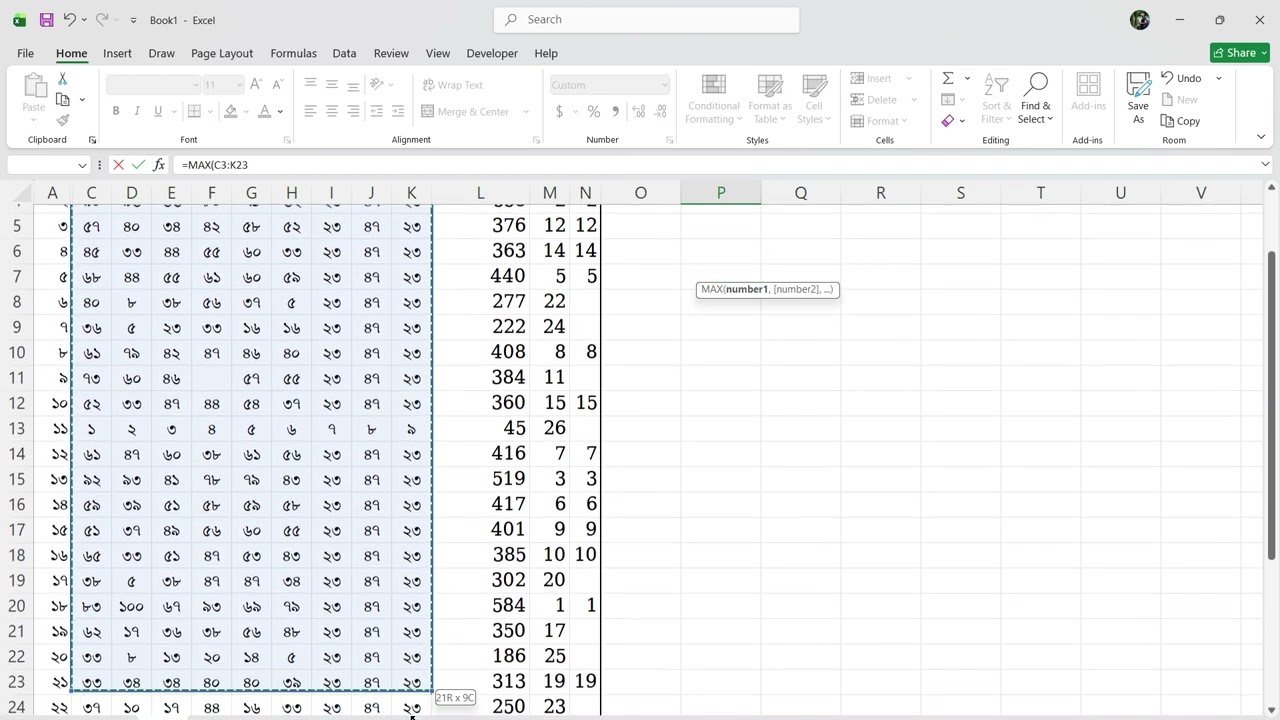Click the Paste clipboard icon
Viewport: 1280px width, 720px height.
click(x=34, y=86)
